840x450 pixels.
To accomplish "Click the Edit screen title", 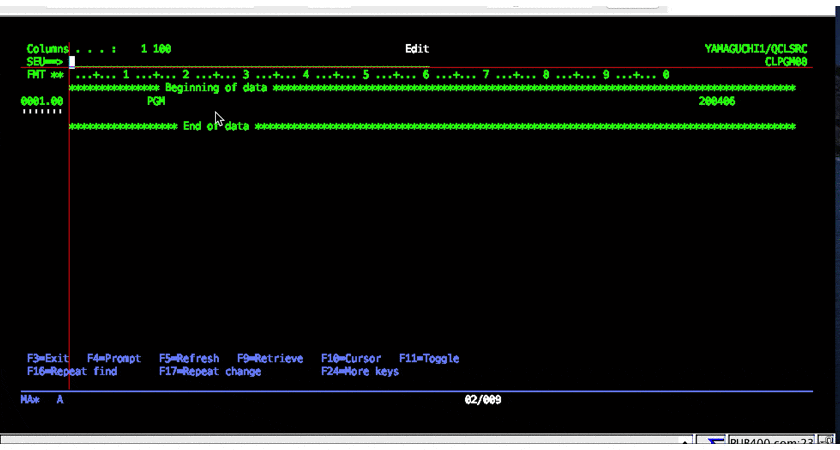I will point(417,49).
